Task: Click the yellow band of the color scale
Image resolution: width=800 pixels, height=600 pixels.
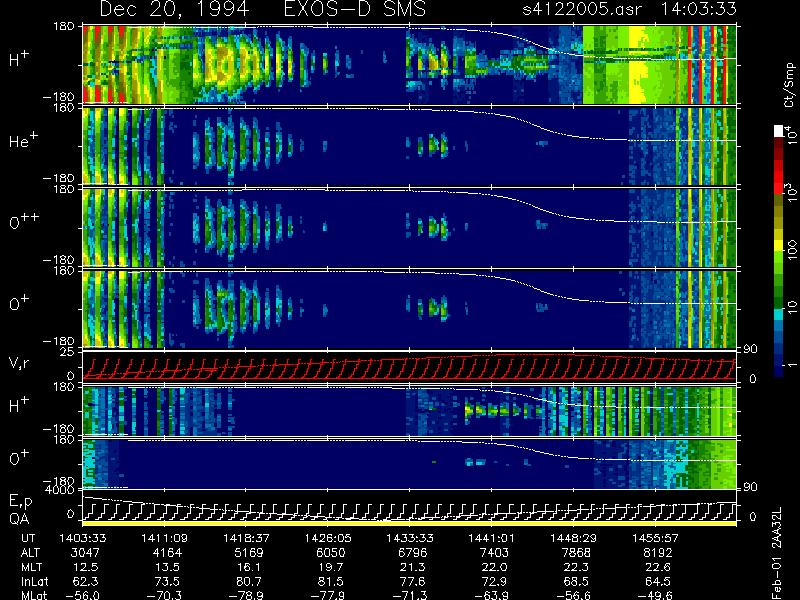Action: pyautogui.click(x=779, y=246)
